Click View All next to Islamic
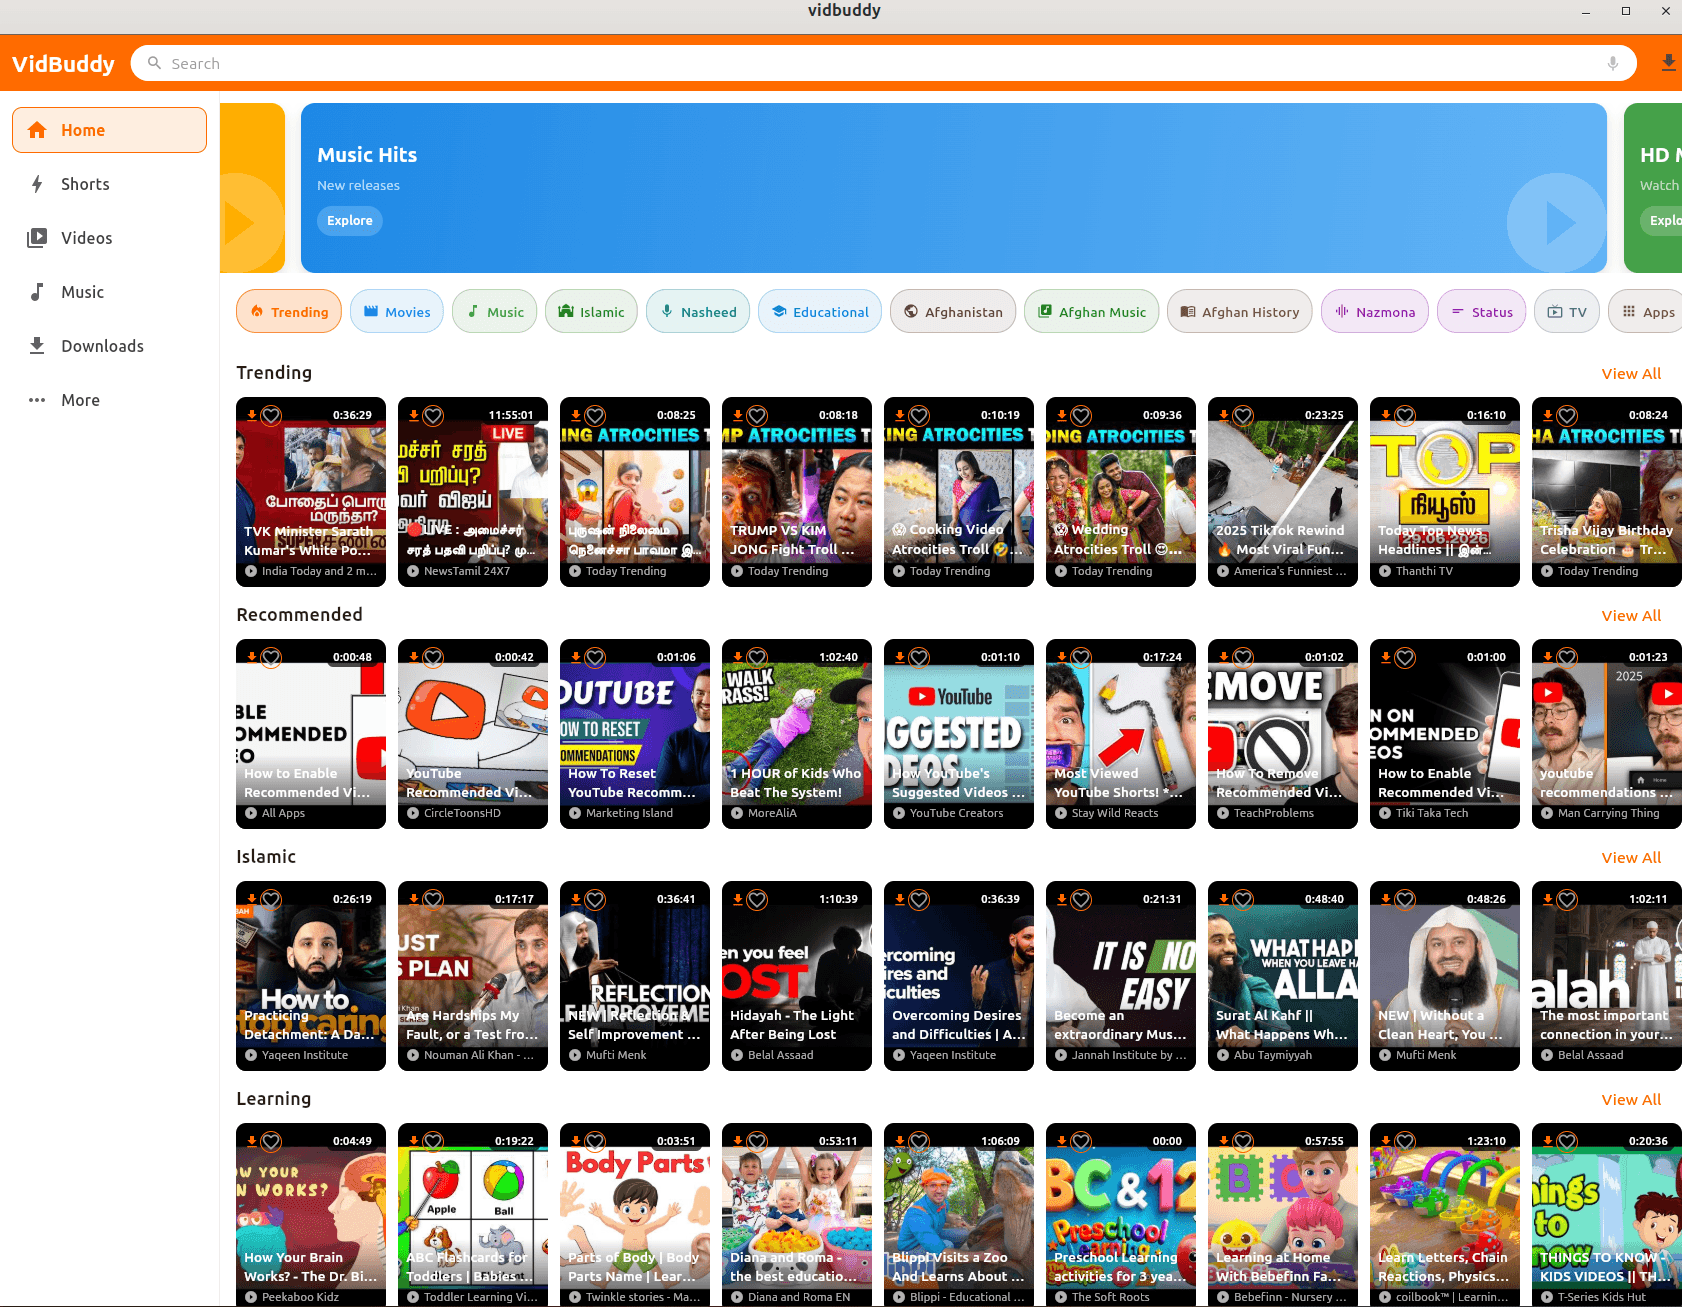This screenshot has height=1307, width=1682. point(1631,857)
